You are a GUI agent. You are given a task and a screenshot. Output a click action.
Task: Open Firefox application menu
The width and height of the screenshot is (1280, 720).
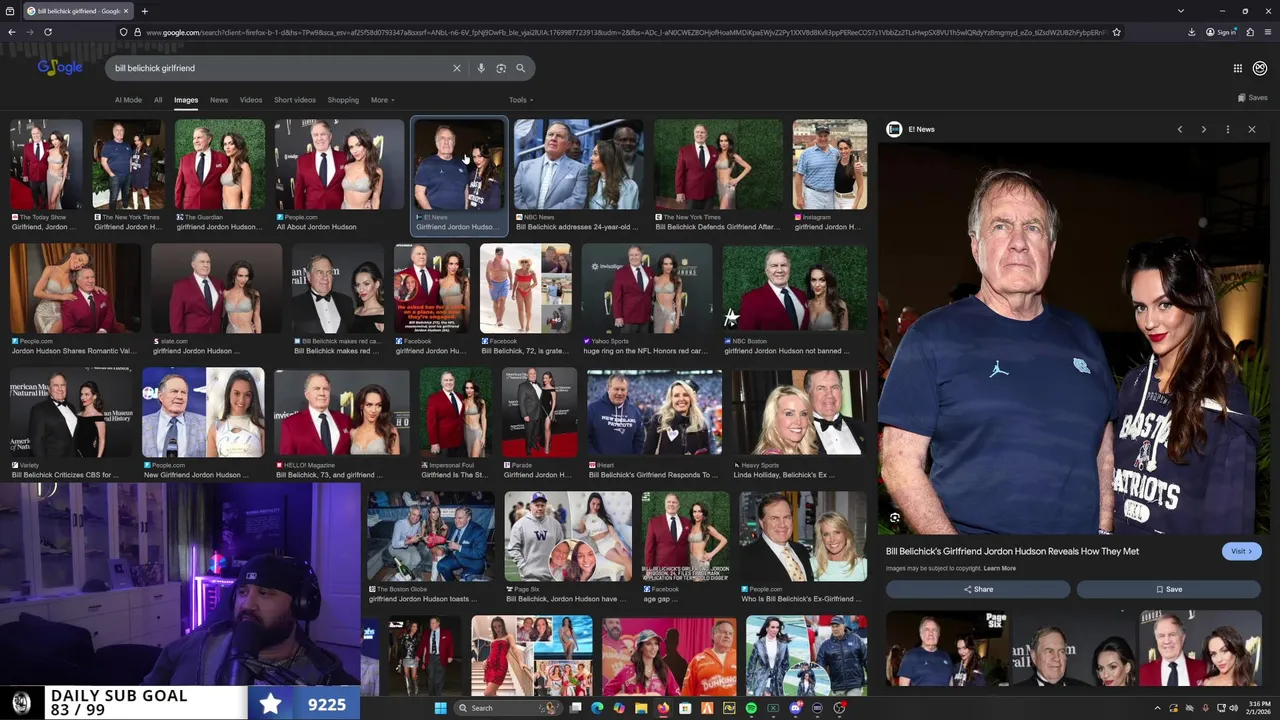1267,32
